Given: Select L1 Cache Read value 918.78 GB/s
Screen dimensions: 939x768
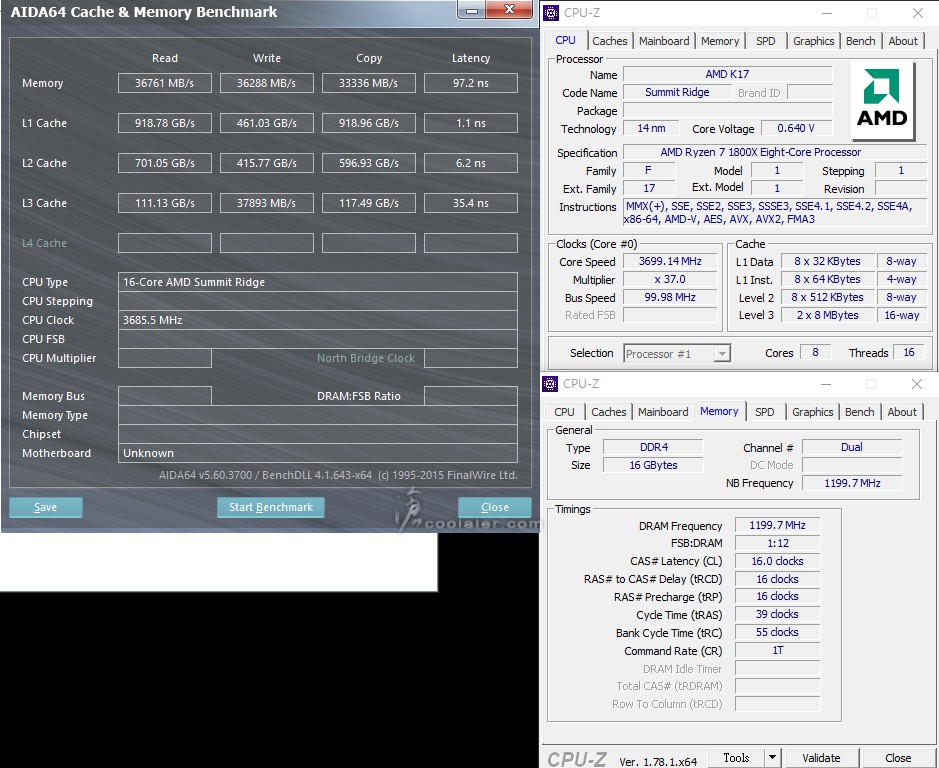Looking at the screenshot, I should tap(165, 123).
